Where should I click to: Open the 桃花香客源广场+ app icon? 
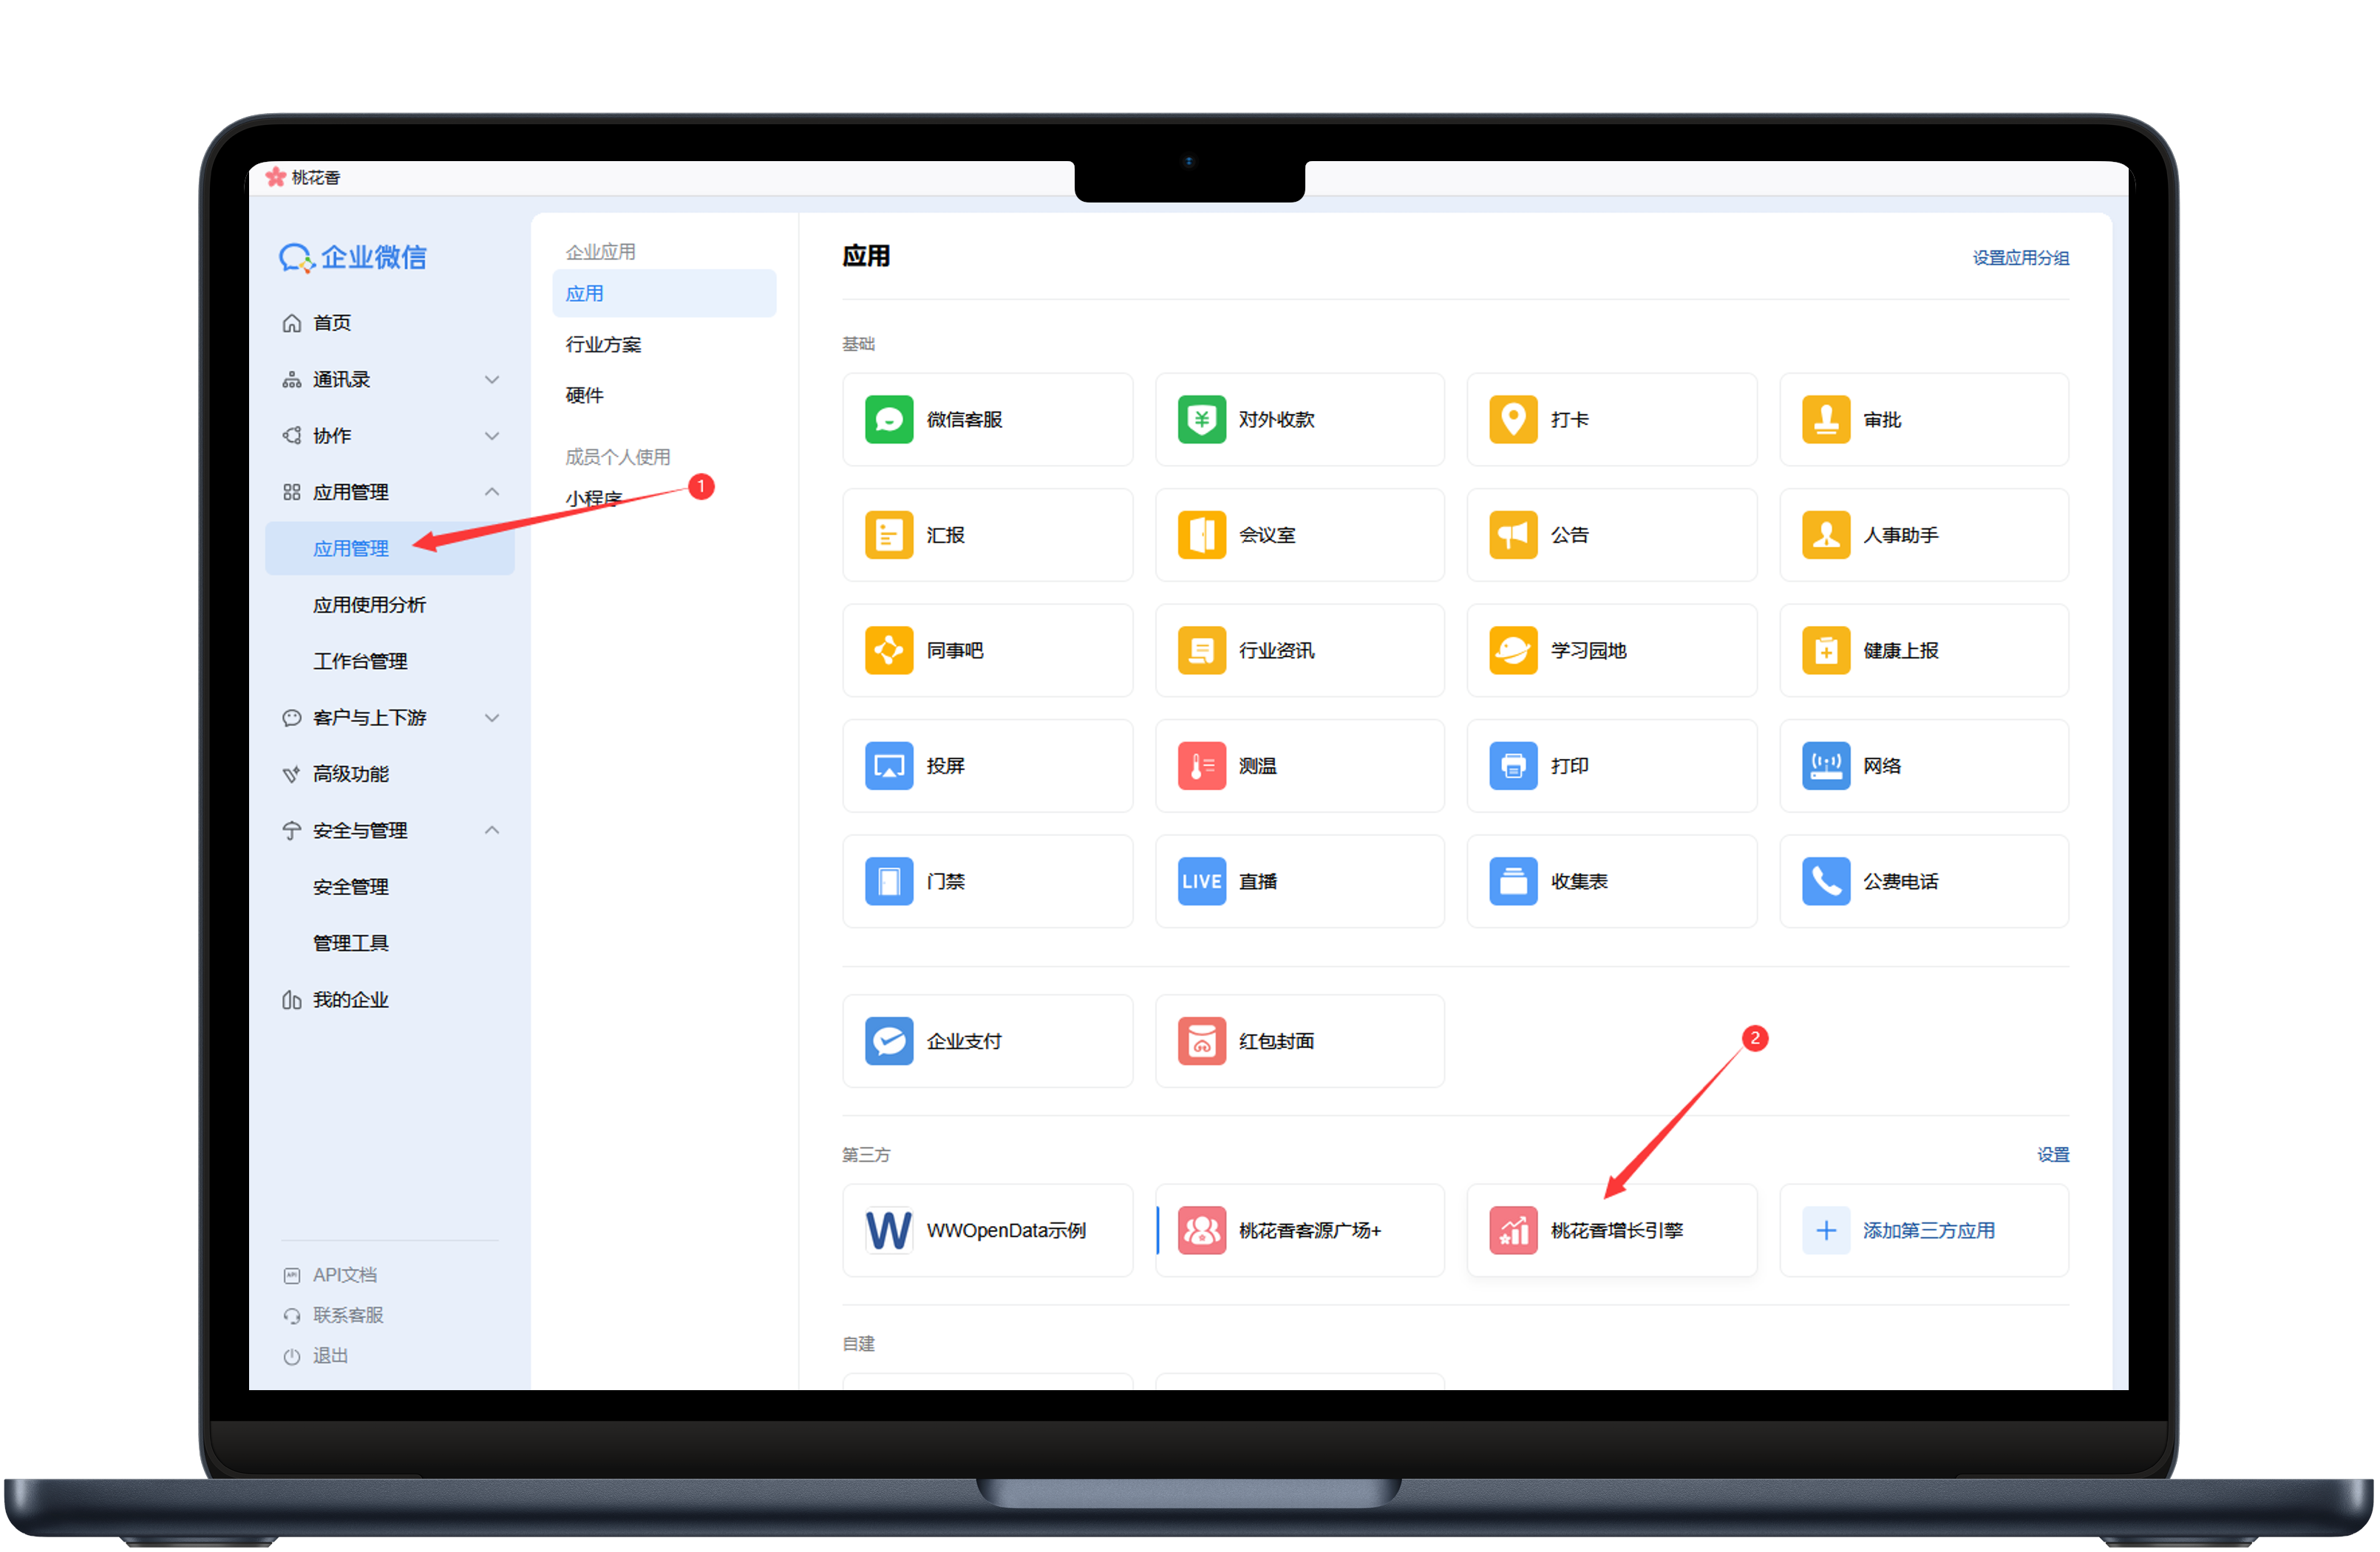tap(1200, 1230)
